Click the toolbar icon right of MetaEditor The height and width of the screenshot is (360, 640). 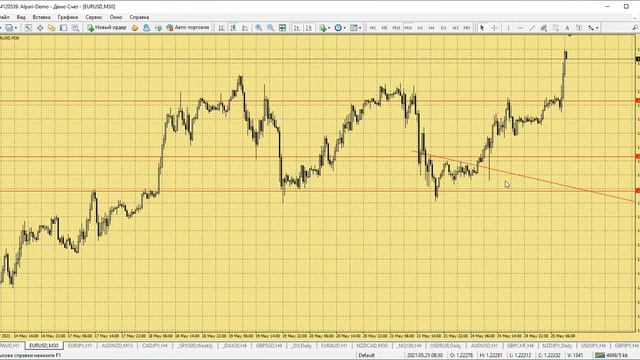(x=146, y=27)
